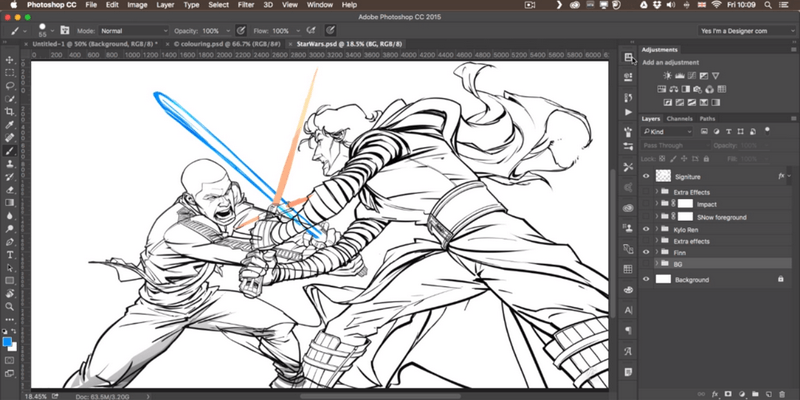Expand the Finn layer group

(x=657, y=254)
